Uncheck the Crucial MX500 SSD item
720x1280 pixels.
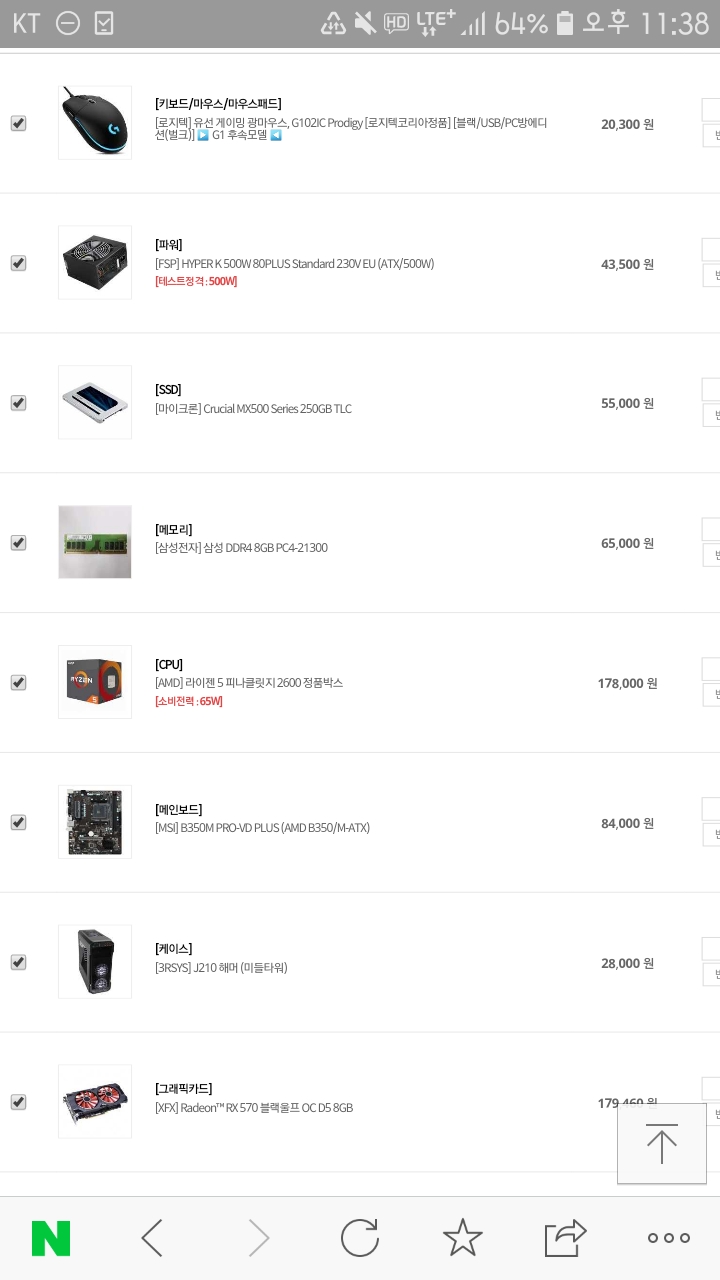tap(18, 403)
